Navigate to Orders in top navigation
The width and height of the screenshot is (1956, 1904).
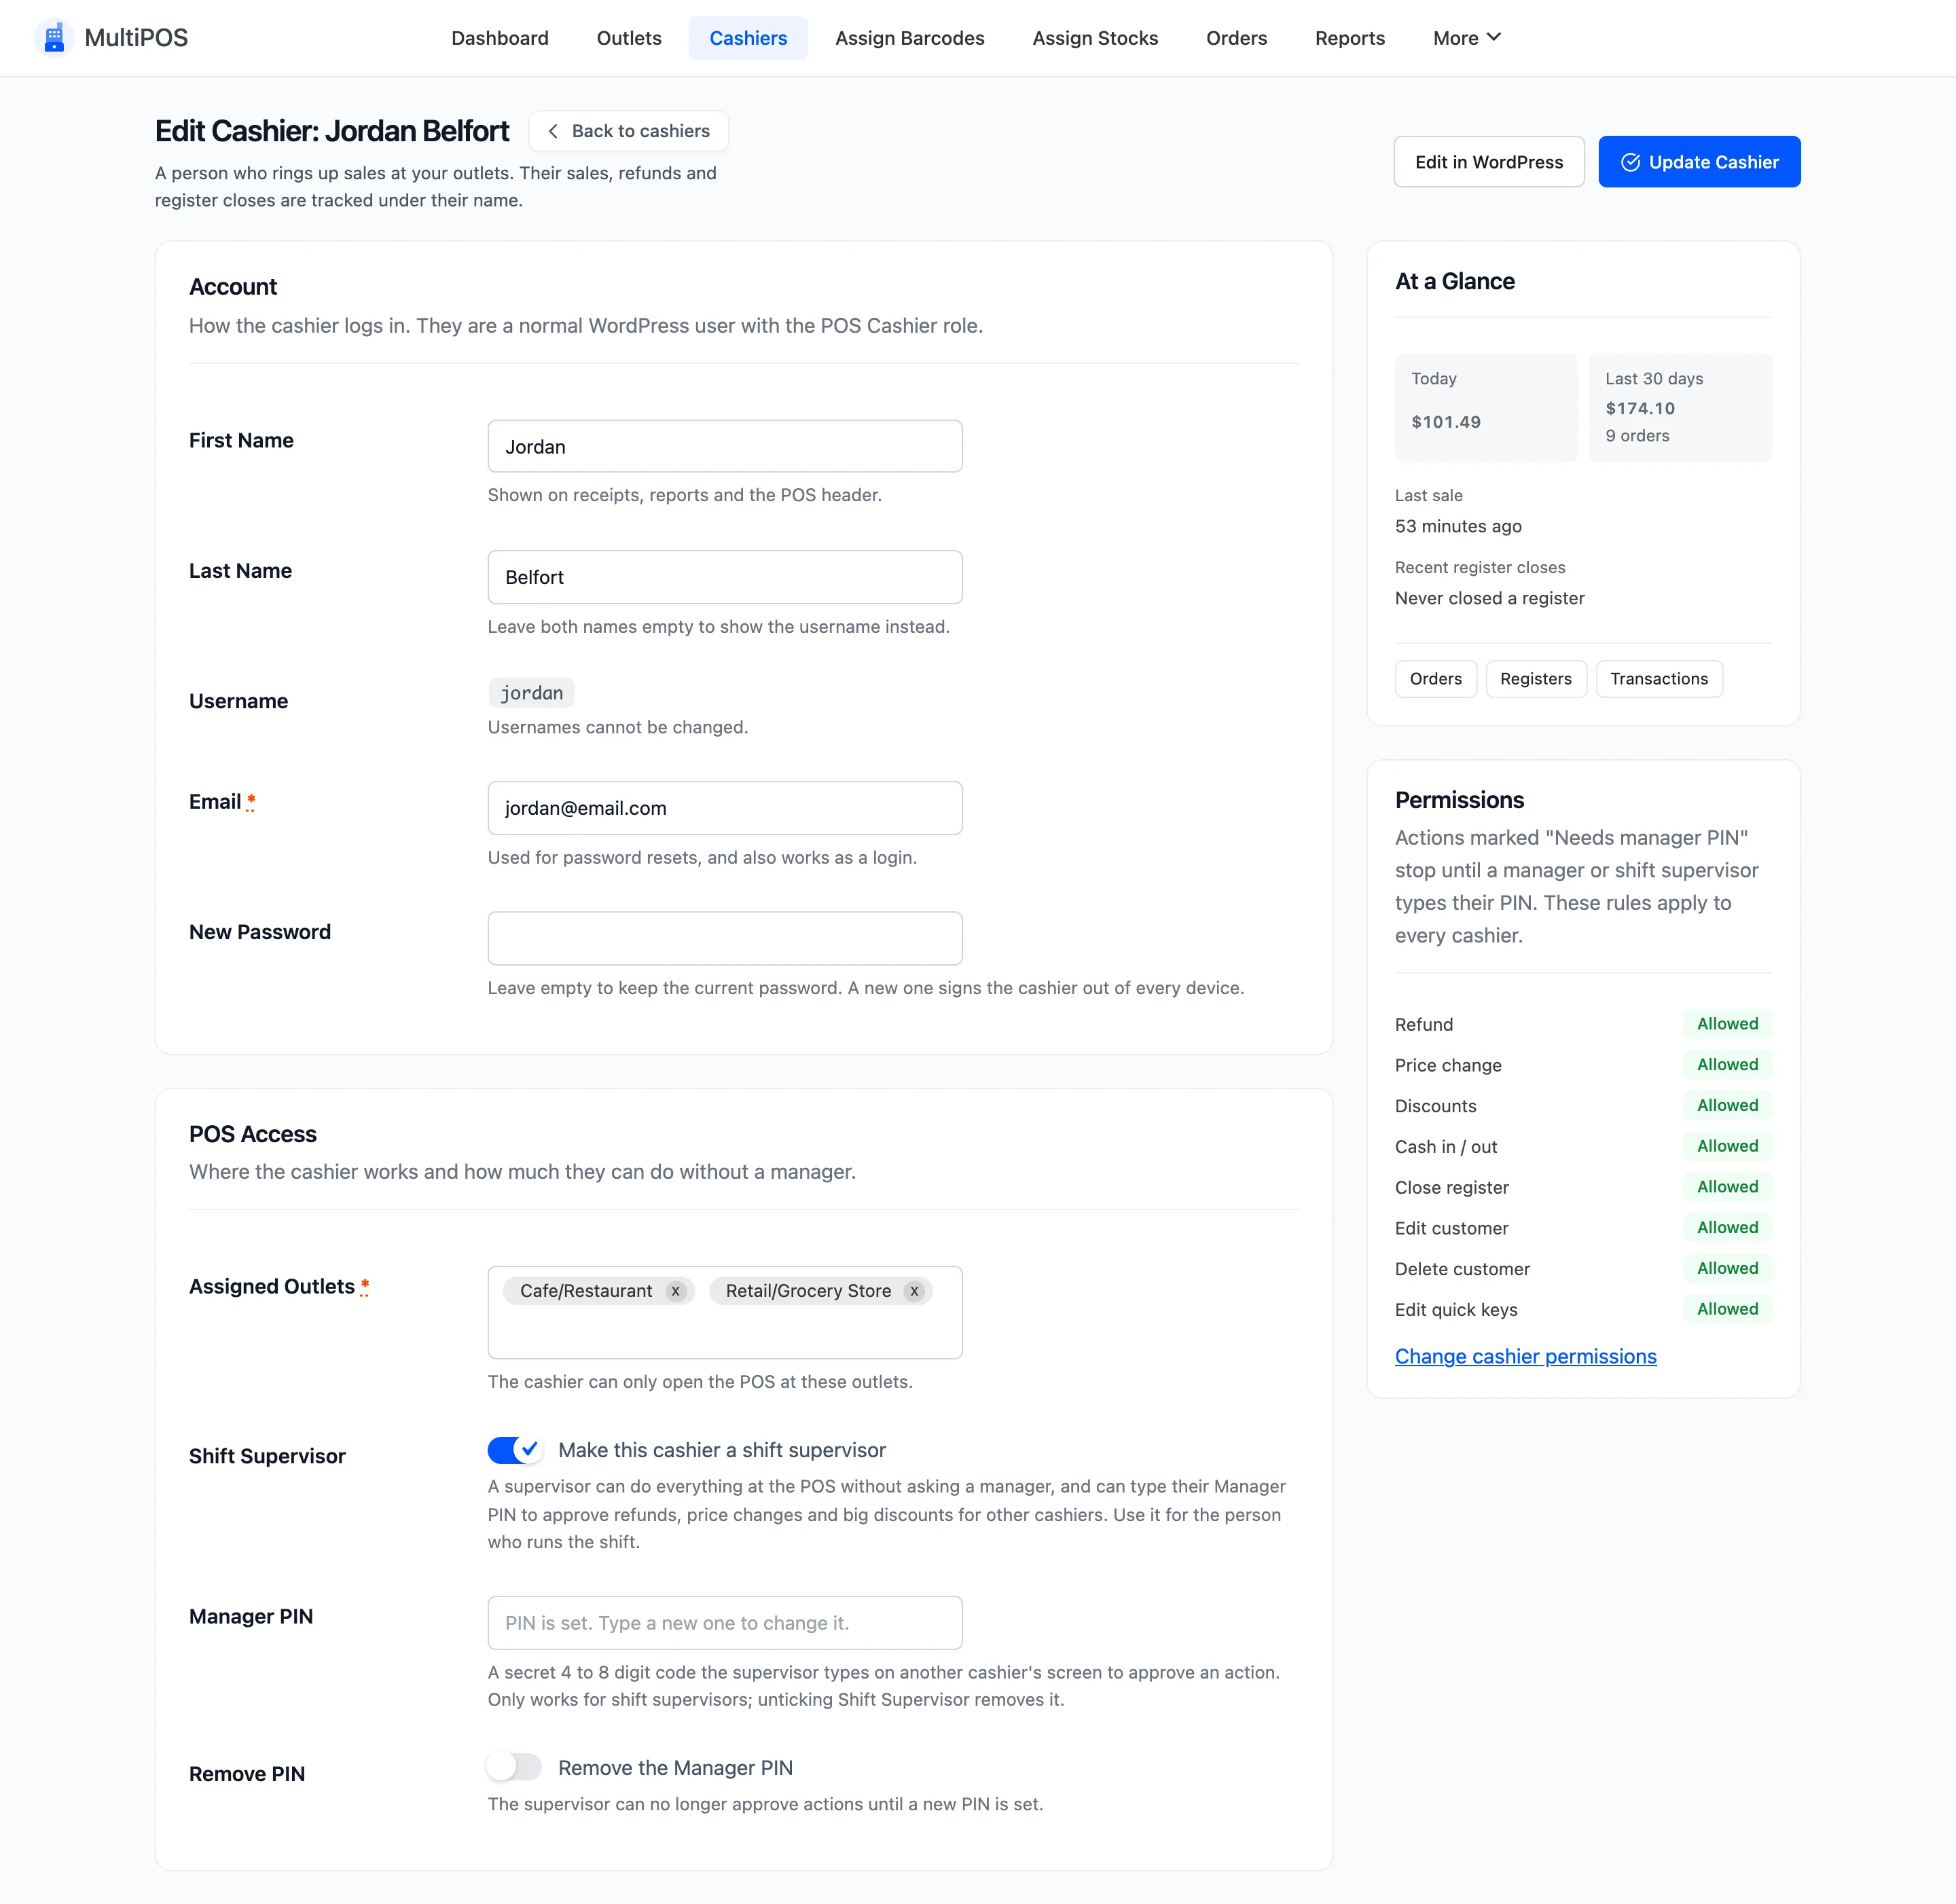click(1236, 38)
